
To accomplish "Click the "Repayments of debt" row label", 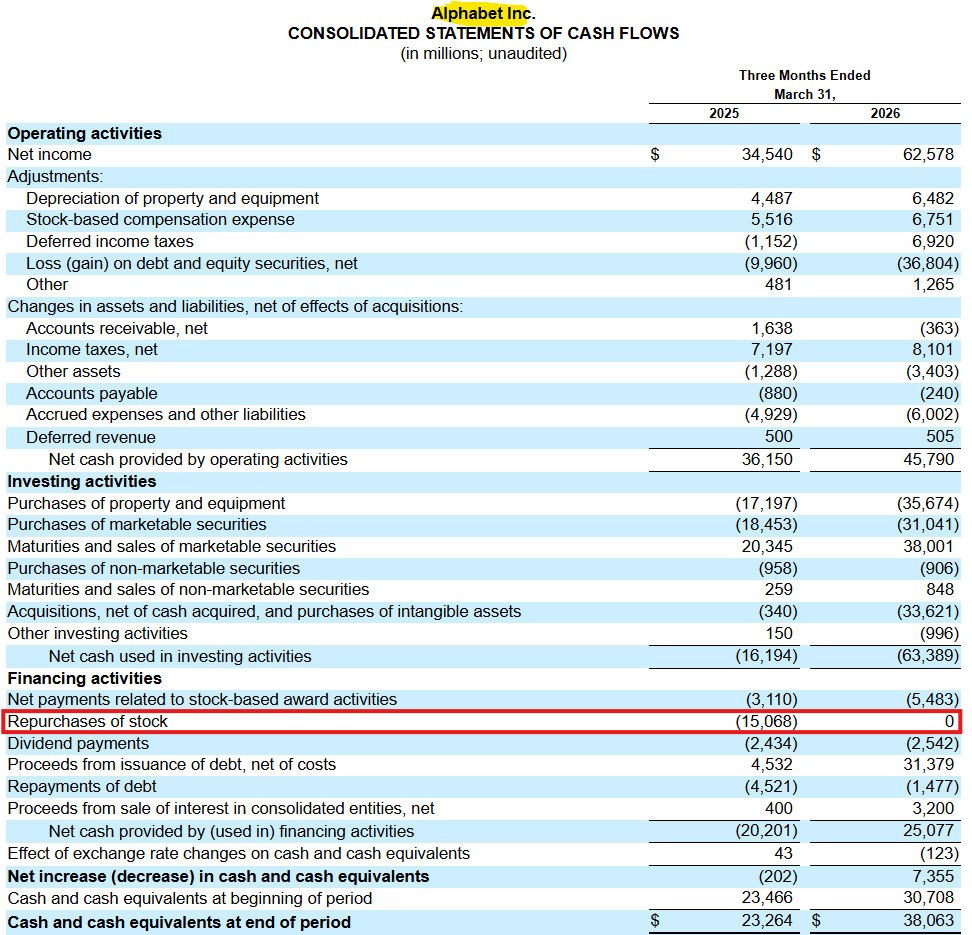I will point(82,787).
